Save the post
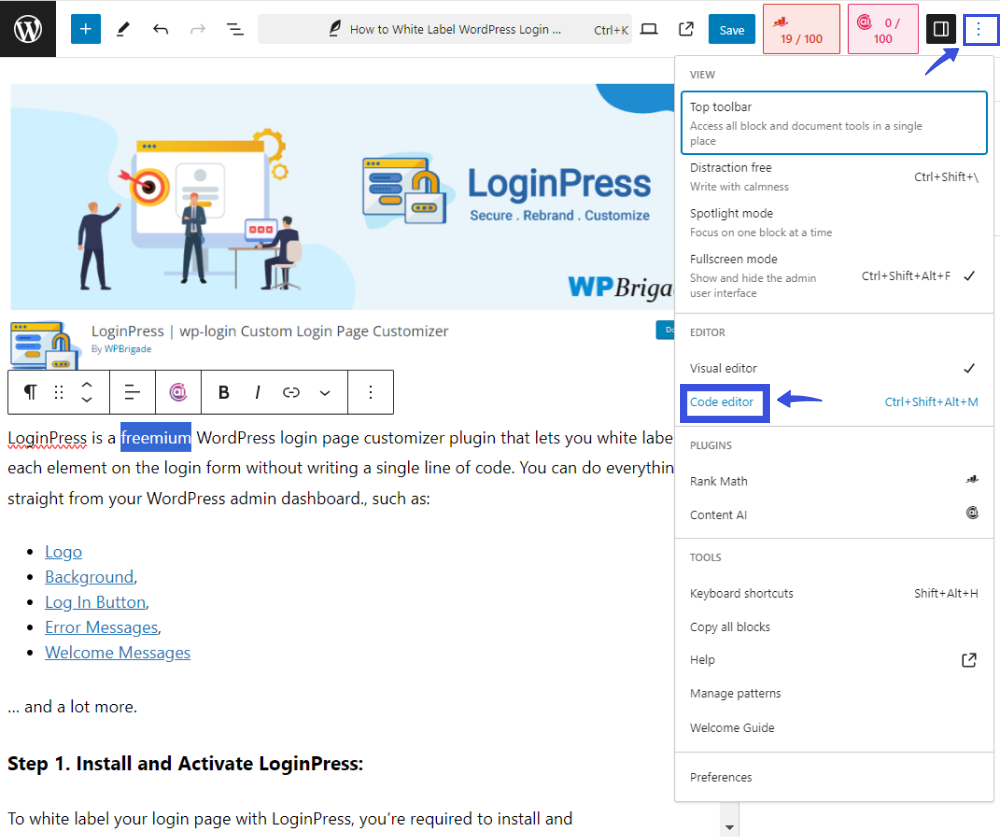The image size is (1000, 837). 732,29
